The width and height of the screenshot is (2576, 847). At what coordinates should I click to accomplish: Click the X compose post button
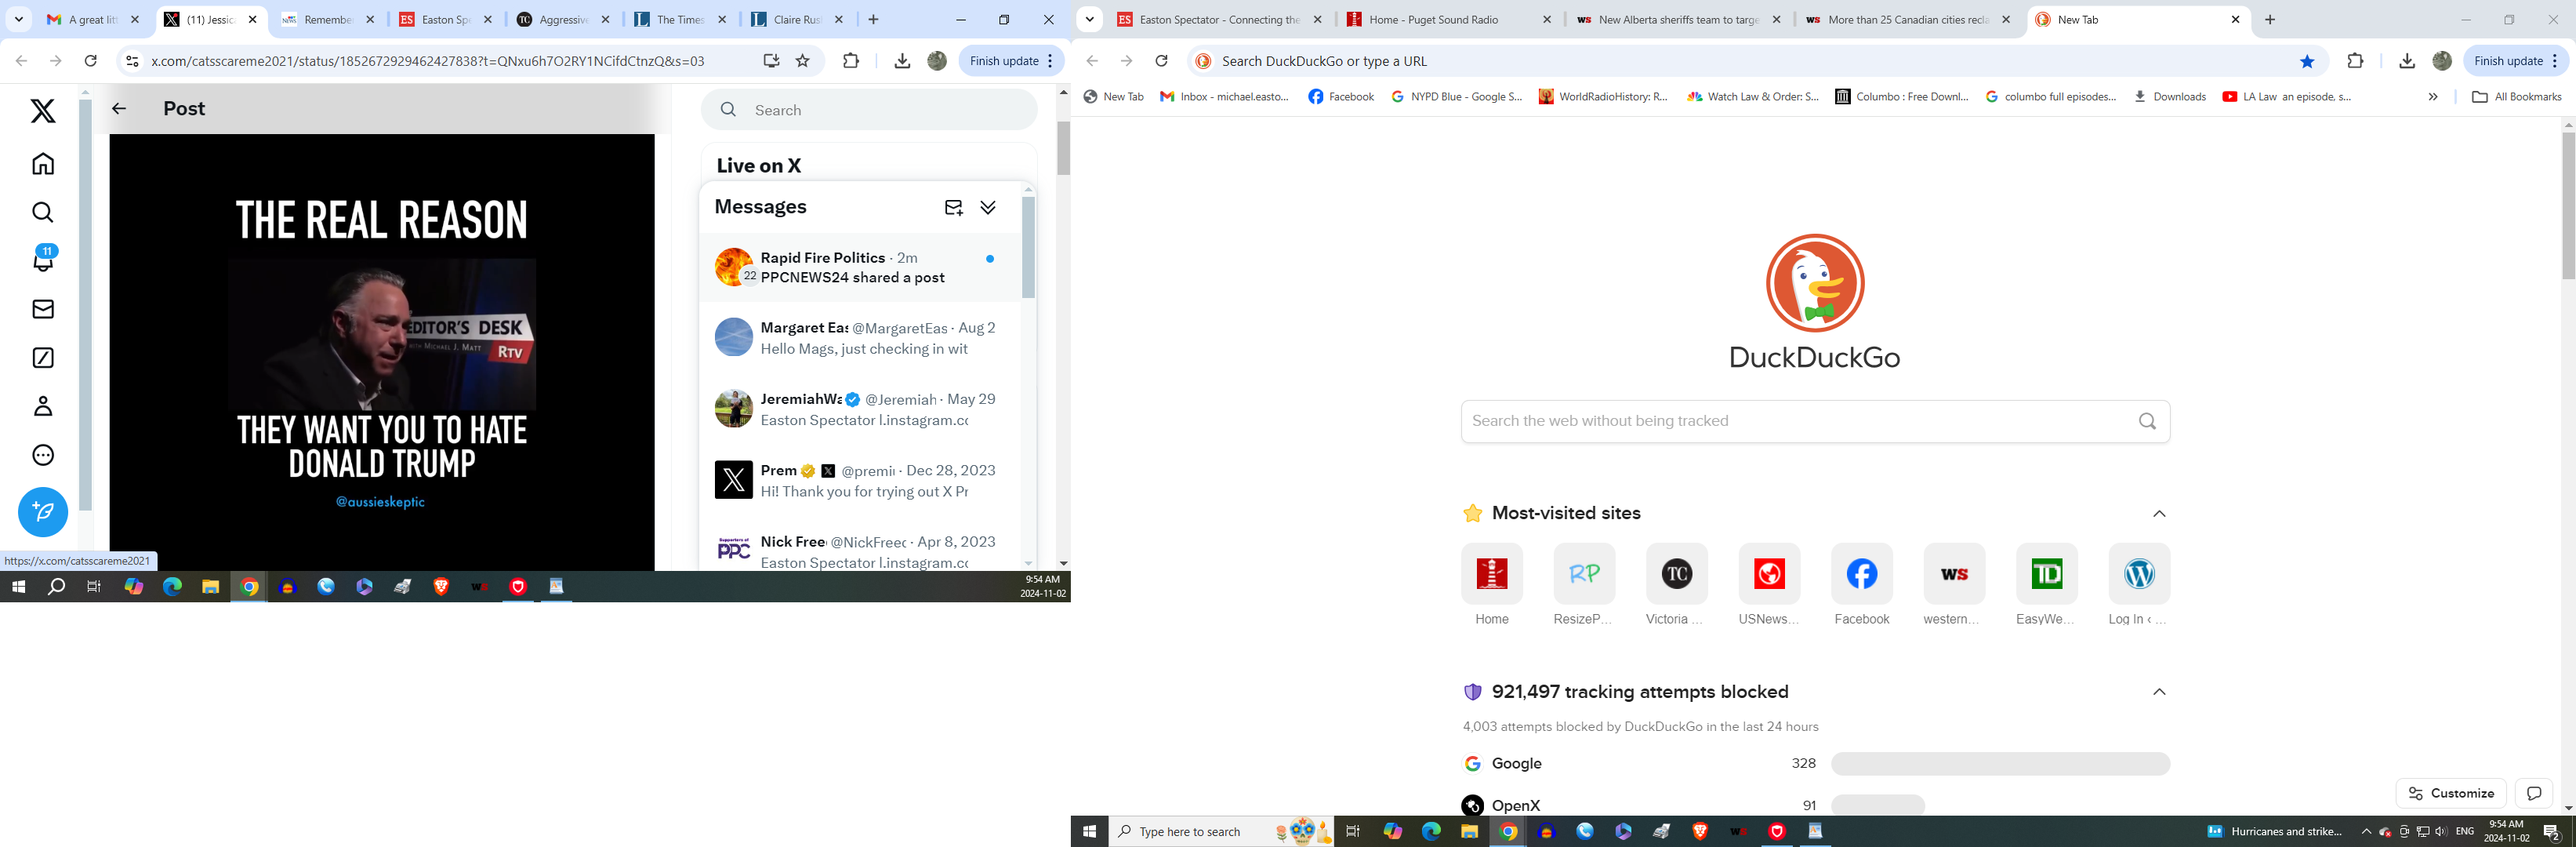(x=43, y=512)
